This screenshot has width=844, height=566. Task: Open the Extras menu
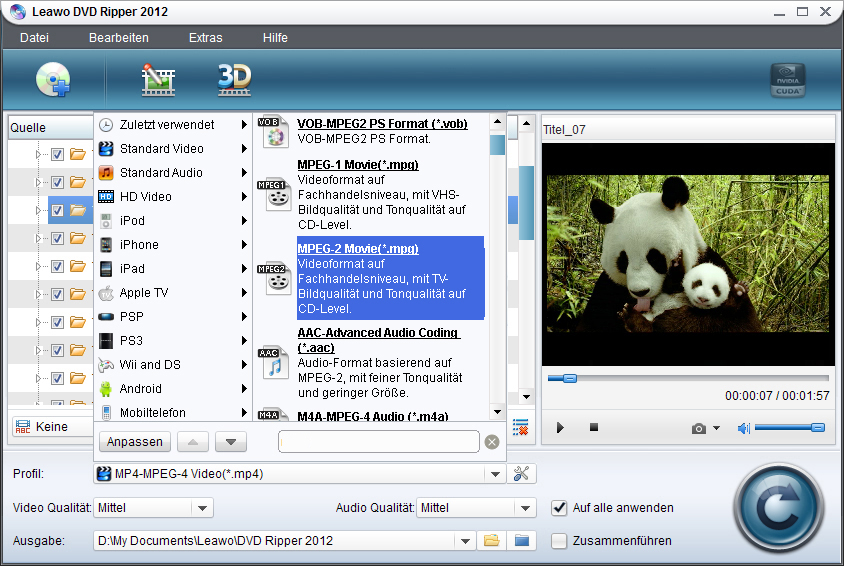click(x=206, y=38)
